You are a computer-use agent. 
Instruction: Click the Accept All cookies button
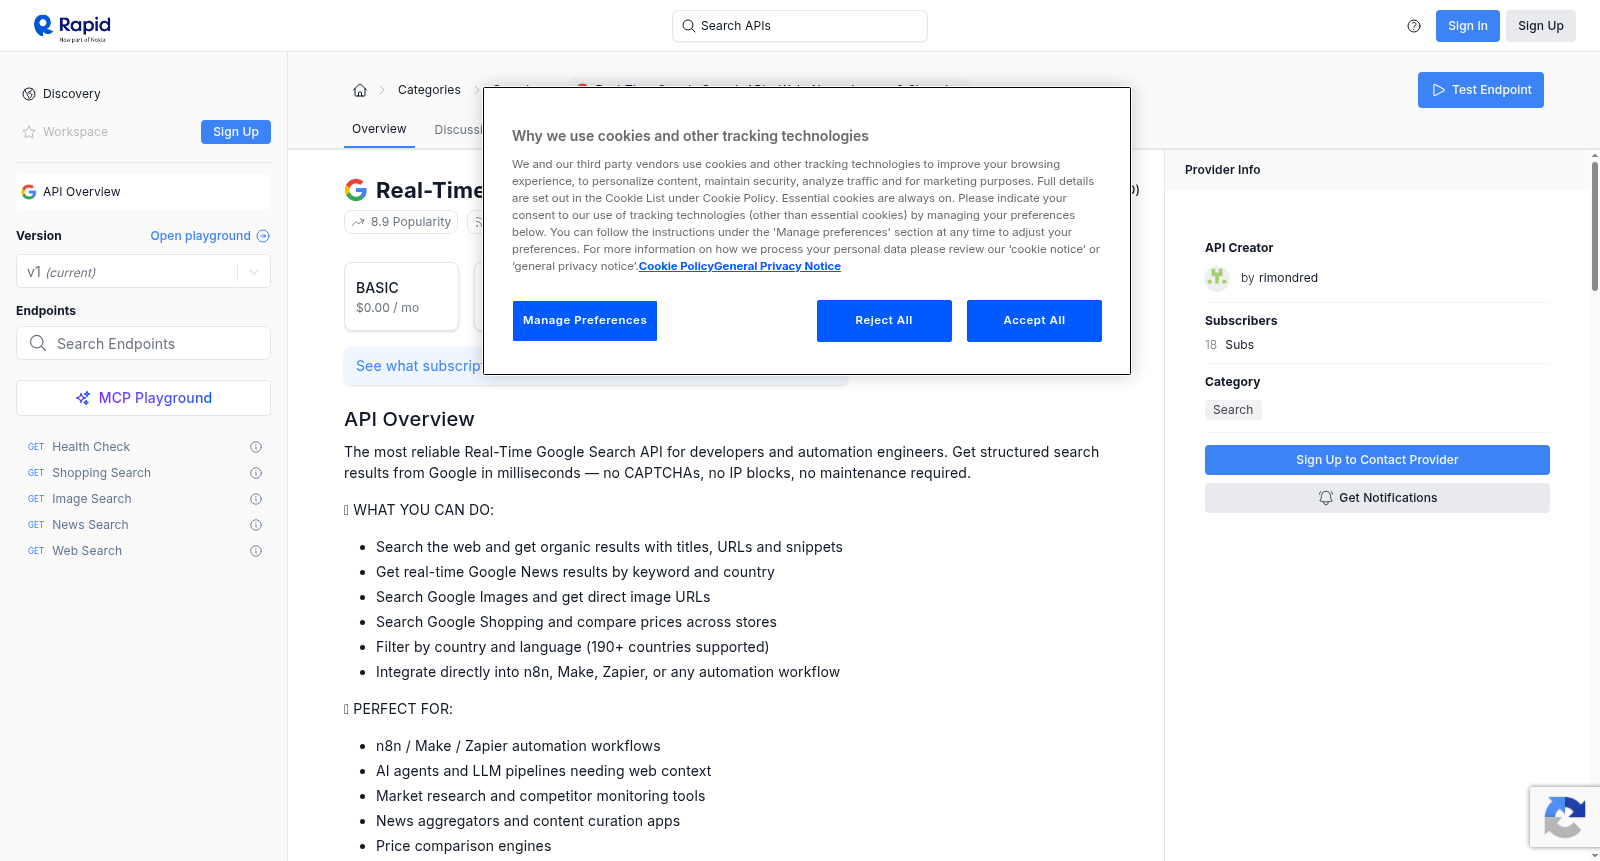[x=1034, y=321]
